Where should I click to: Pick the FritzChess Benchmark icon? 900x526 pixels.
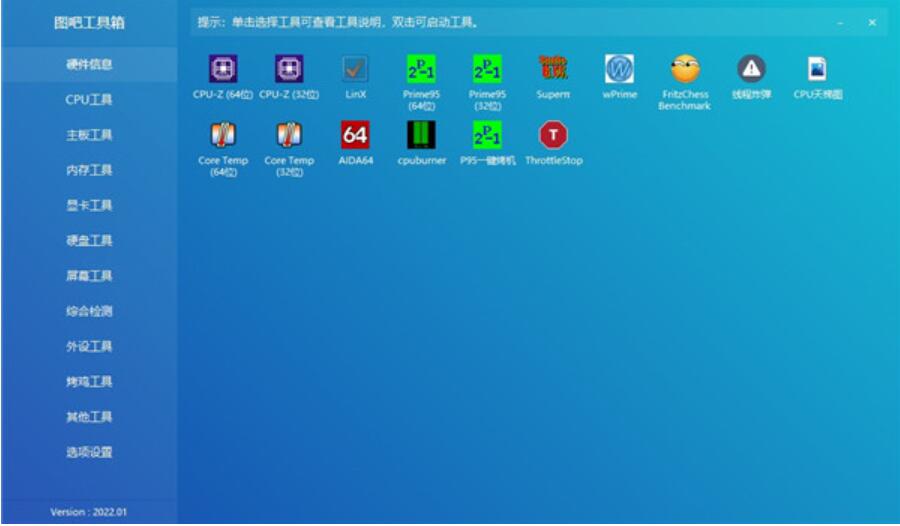(685, 69)
